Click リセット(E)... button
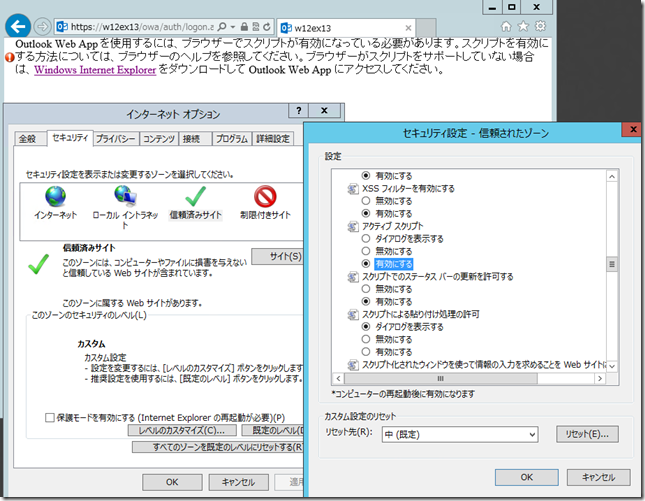 point(587,434)
